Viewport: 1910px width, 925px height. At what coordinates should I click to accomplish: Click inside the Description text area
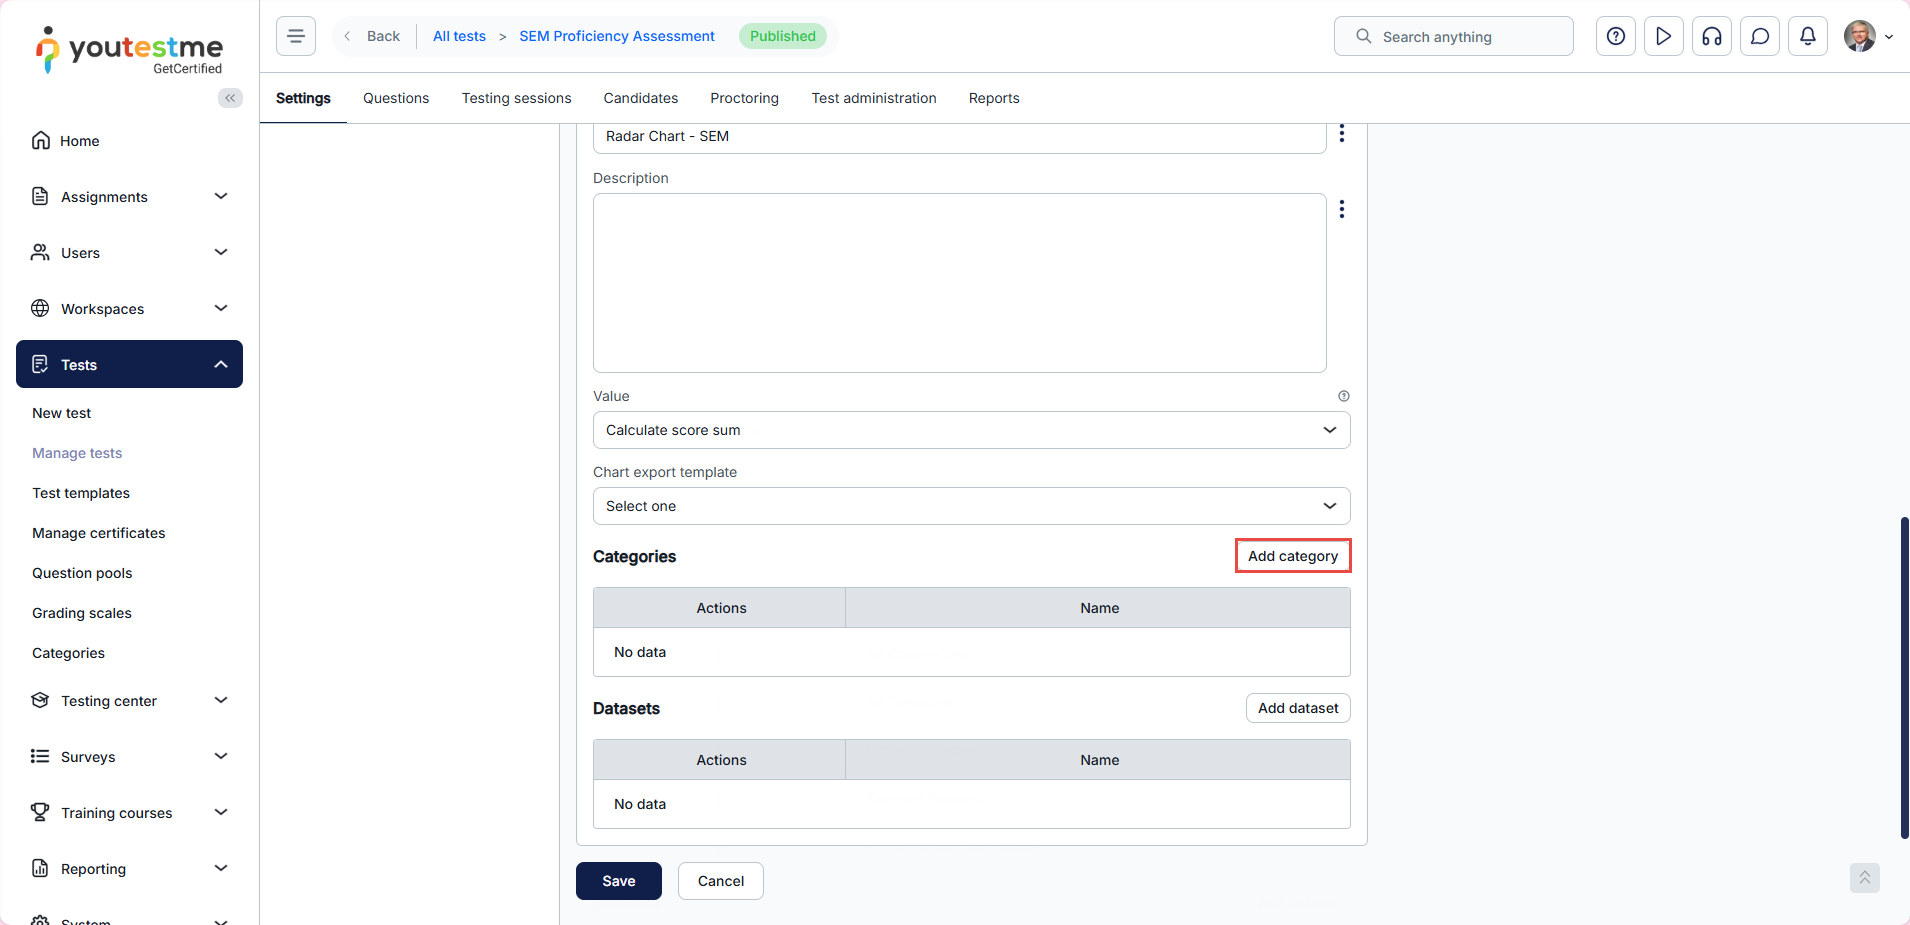pos(959,283)
